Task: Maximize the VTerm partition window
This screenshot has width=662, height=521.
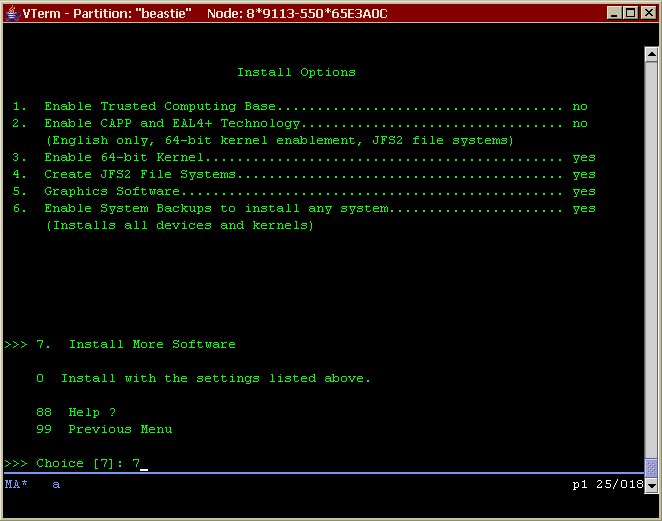Action: [628, 13]
